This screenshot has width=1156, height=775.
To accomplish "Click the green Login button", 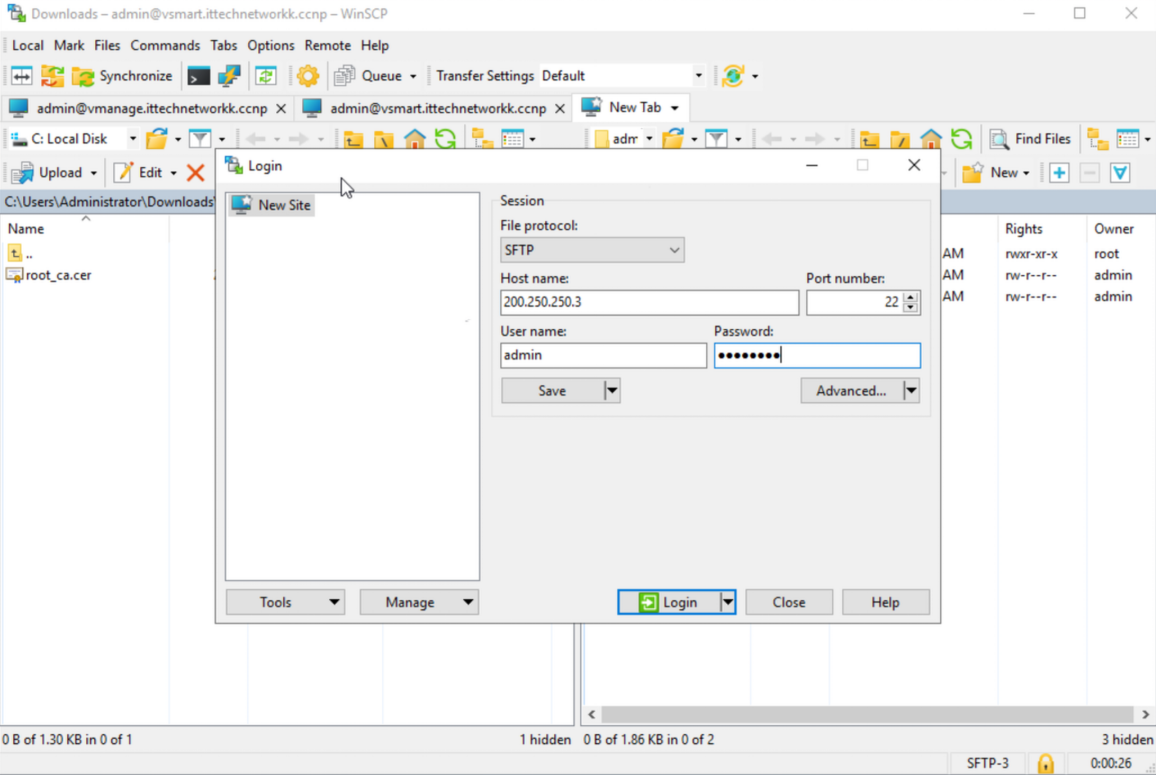I will coord(669,602).
